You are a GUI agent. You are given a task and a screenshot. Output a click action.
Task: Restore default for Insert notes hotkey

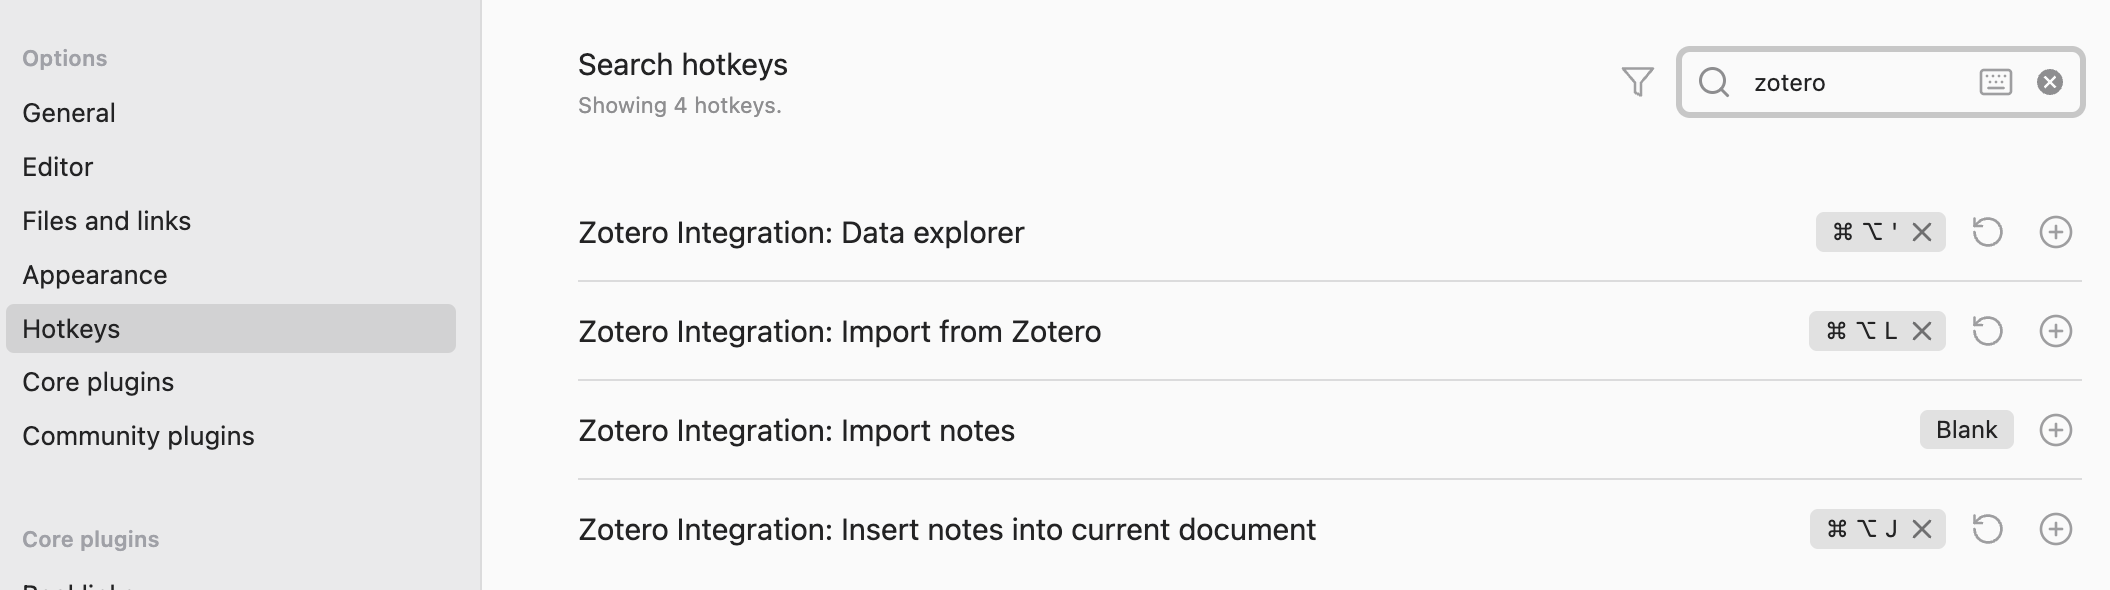(x=1987, y=529)
